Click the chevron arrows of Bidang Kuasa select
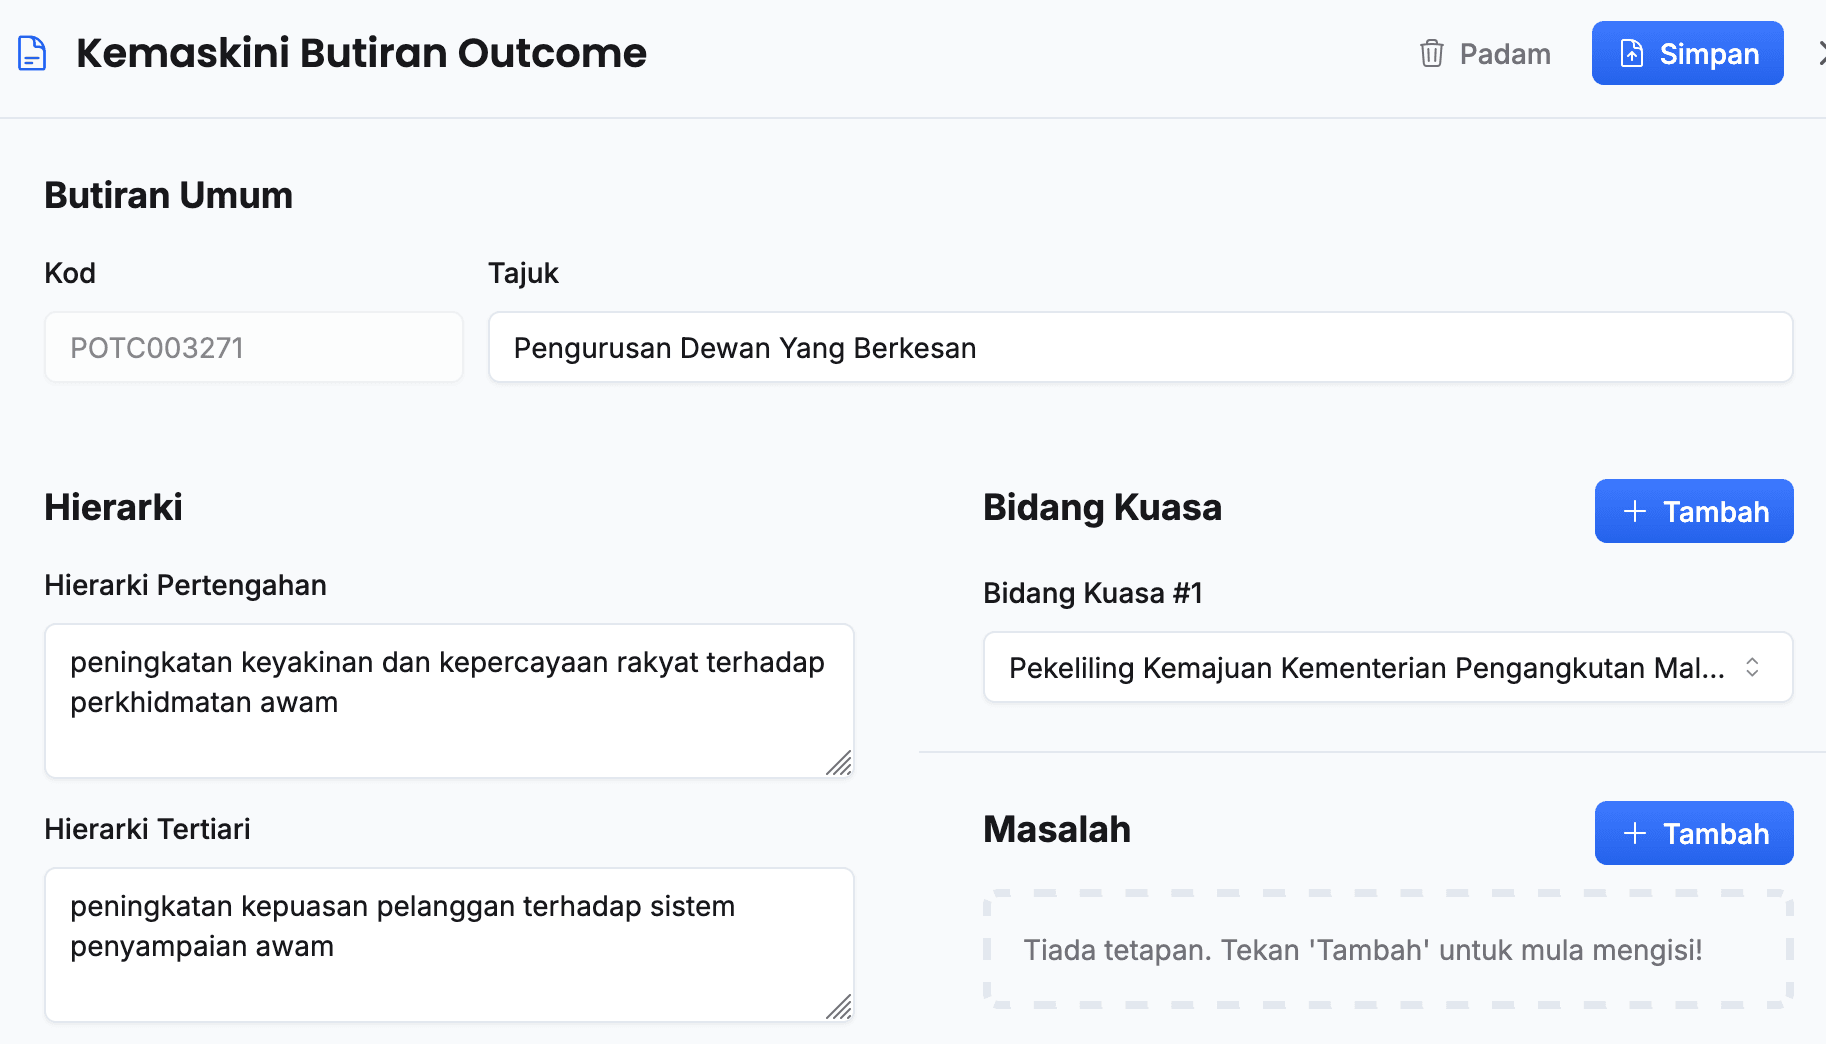Viewport: 1826px width, 1044px height. [1752, 667]
